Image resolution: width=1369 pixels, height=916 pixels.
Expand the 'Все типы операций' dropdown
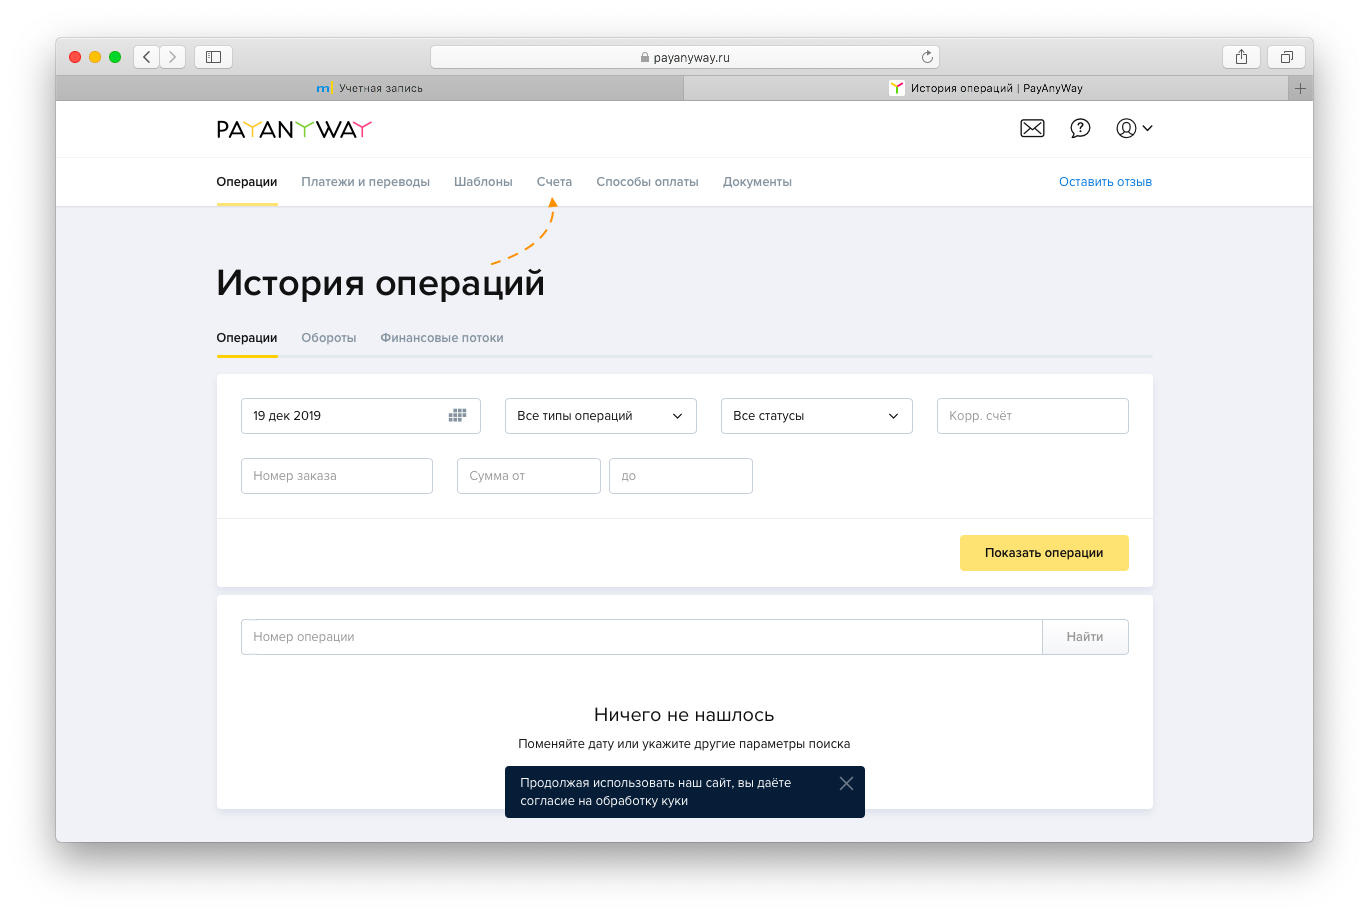pyautogui.click(x=600, y=416)
